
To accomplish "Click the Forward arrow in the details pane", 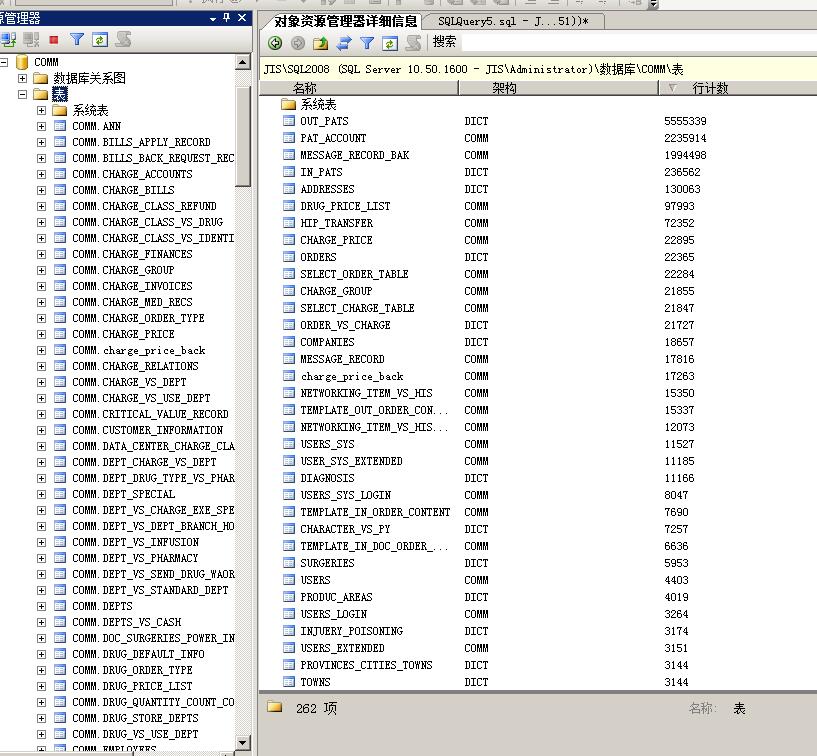I will [298, 43].
